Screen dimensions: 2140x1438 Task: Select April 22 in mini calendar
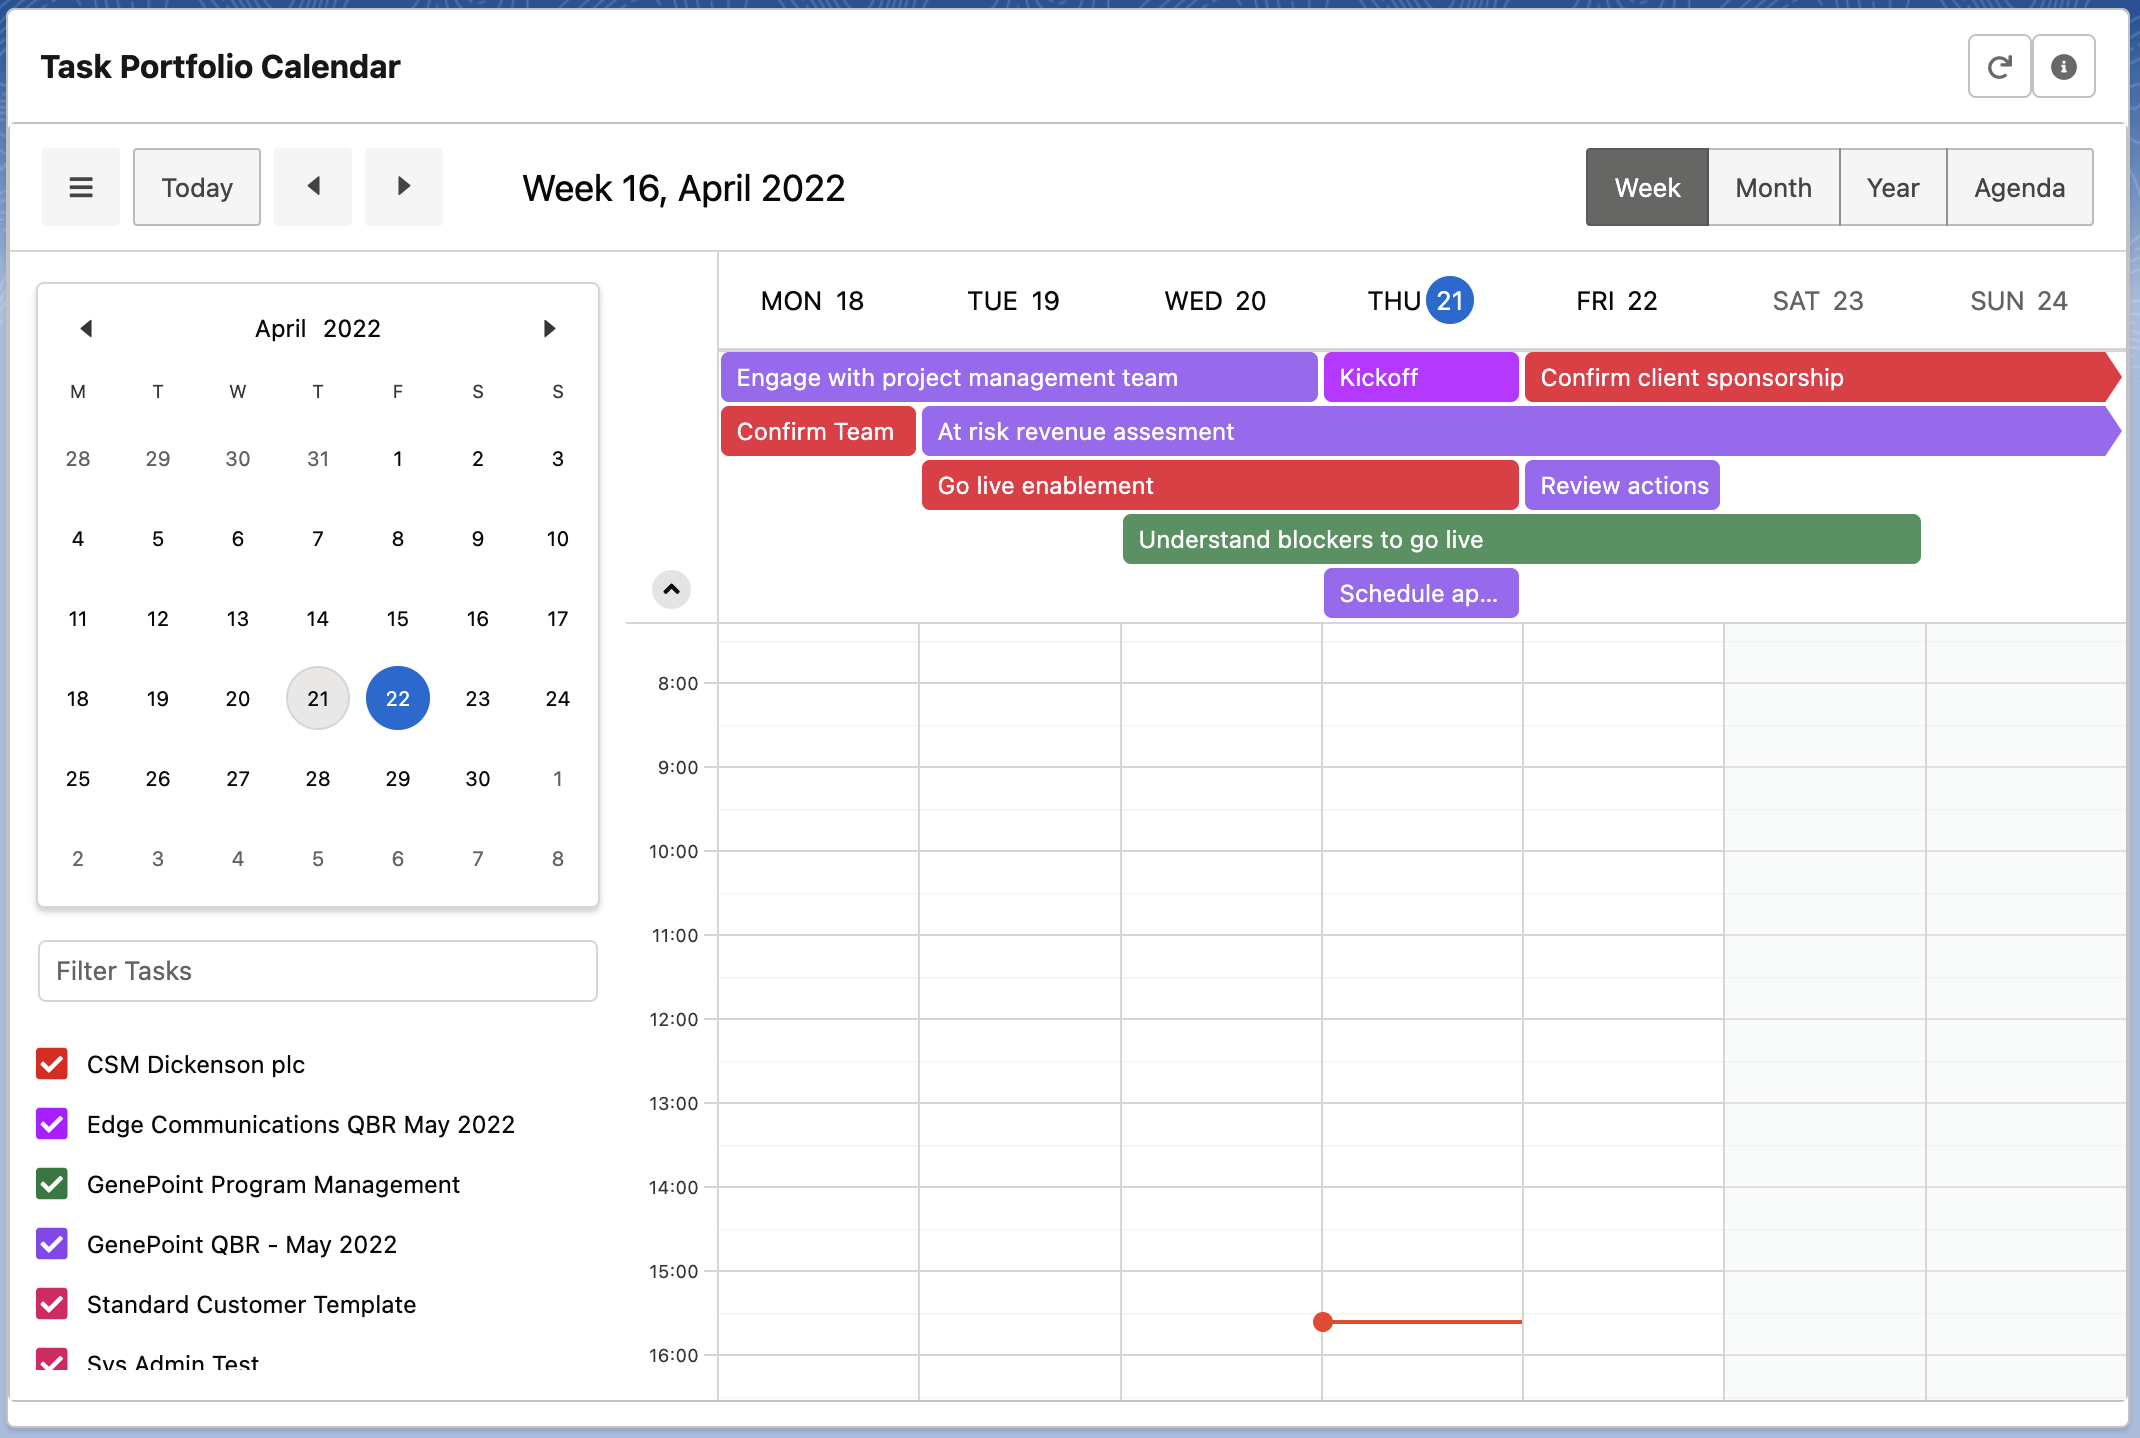[x=398, y=698]
